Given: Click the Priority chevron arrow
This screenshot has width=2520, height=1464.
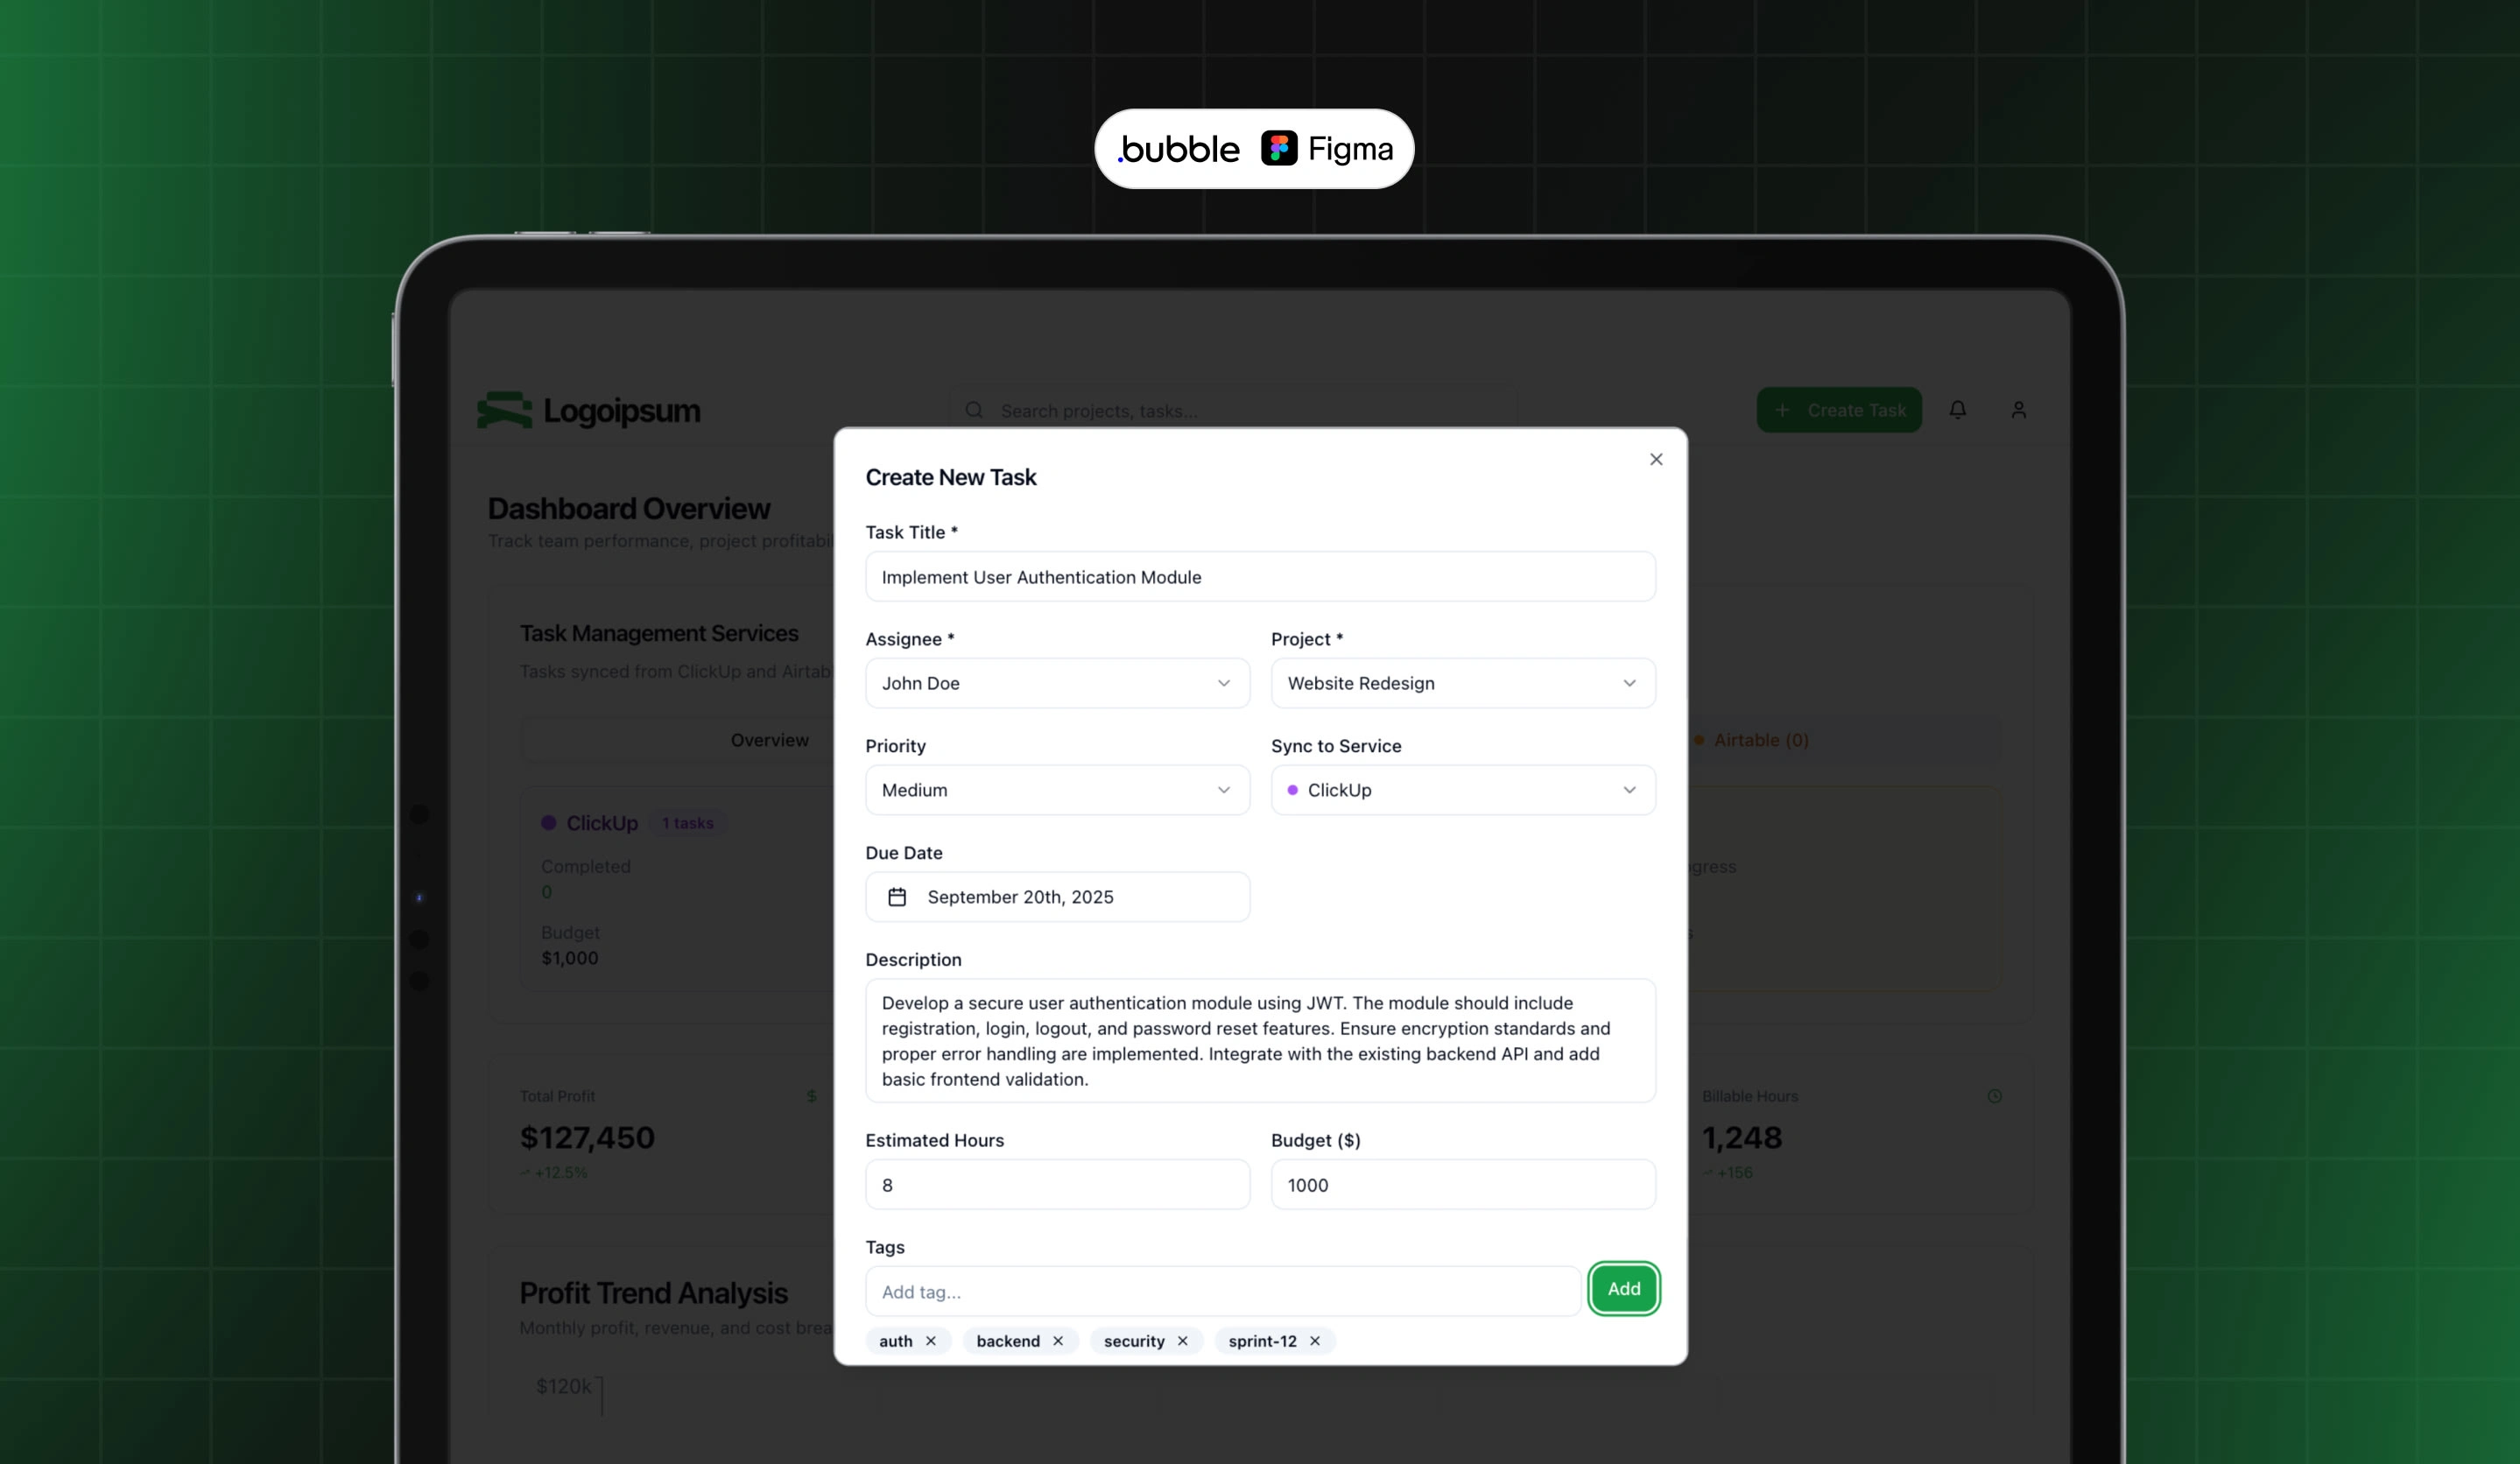Looking at the screenshot, I should pyautogui.click(x=1224, y=790).
